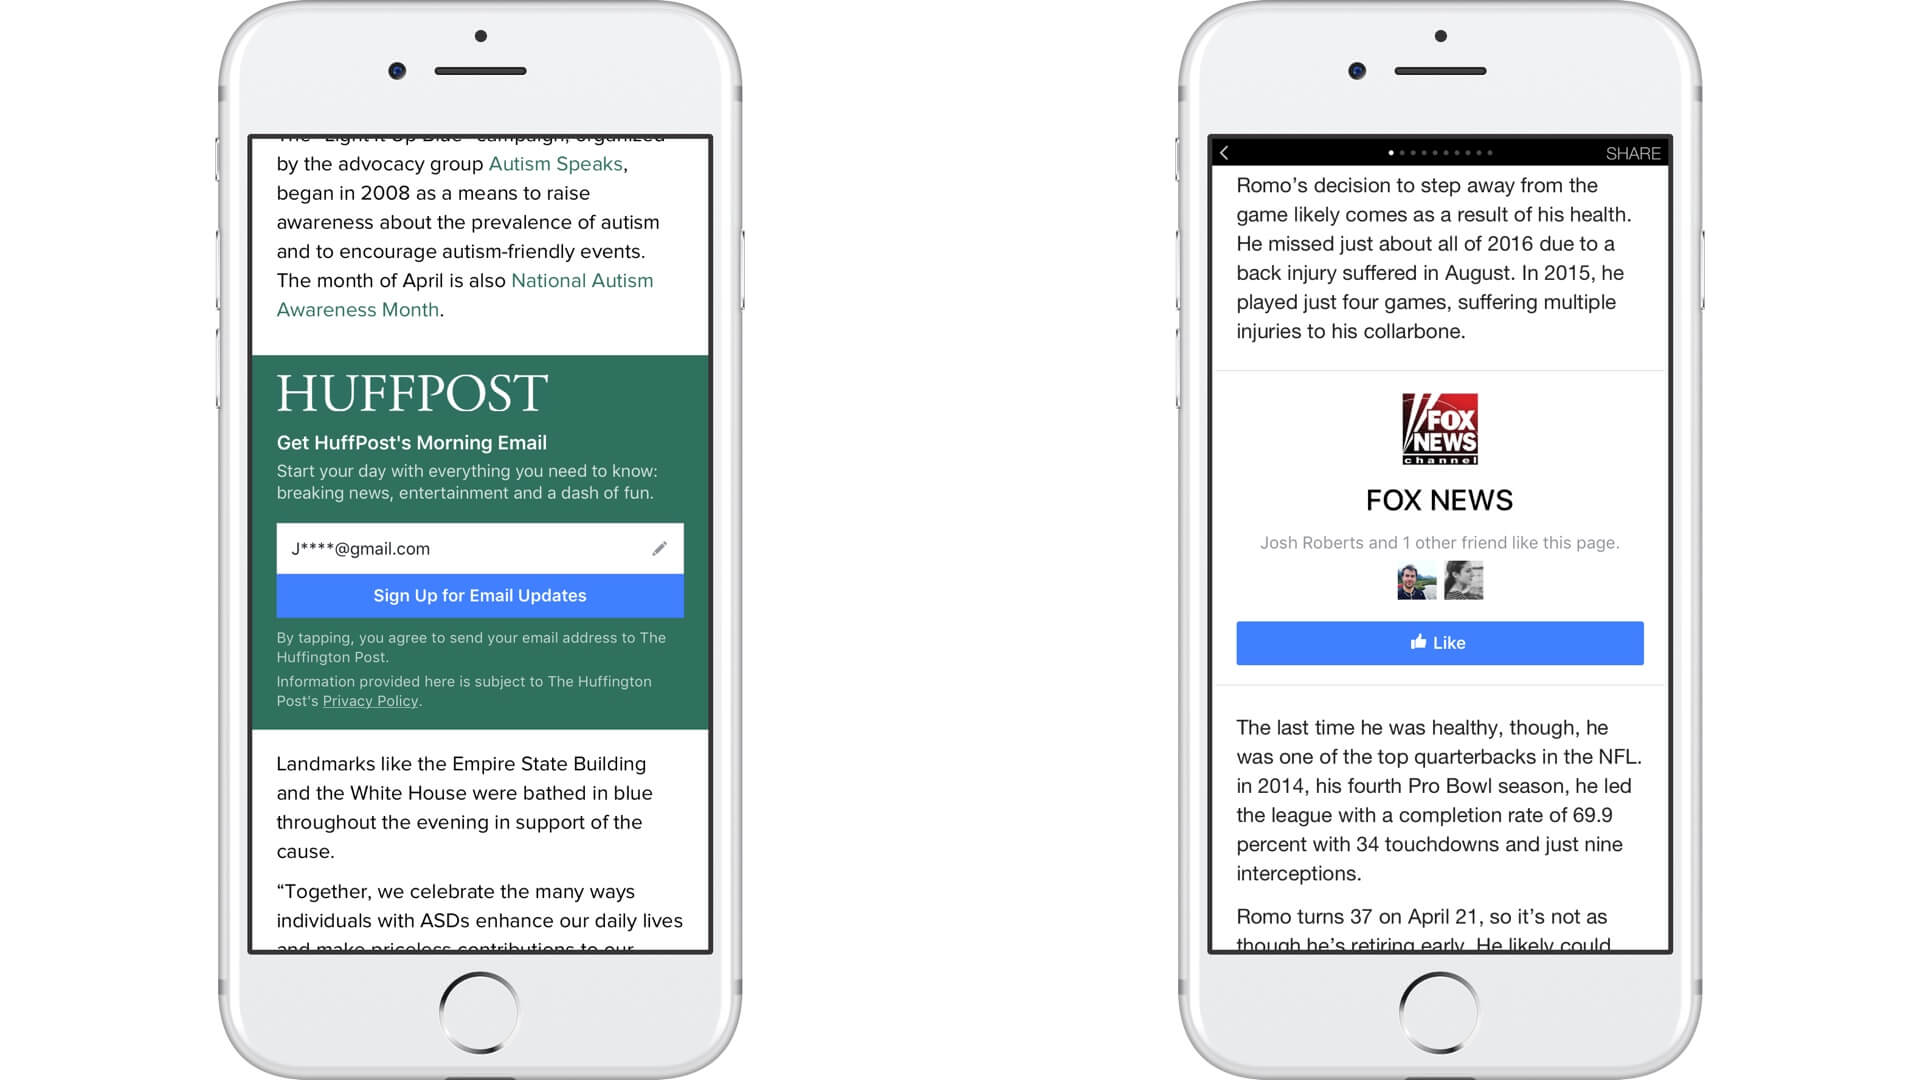
Task: Click the email address input field
Action: pyautogui.click(x=479, y=547)
